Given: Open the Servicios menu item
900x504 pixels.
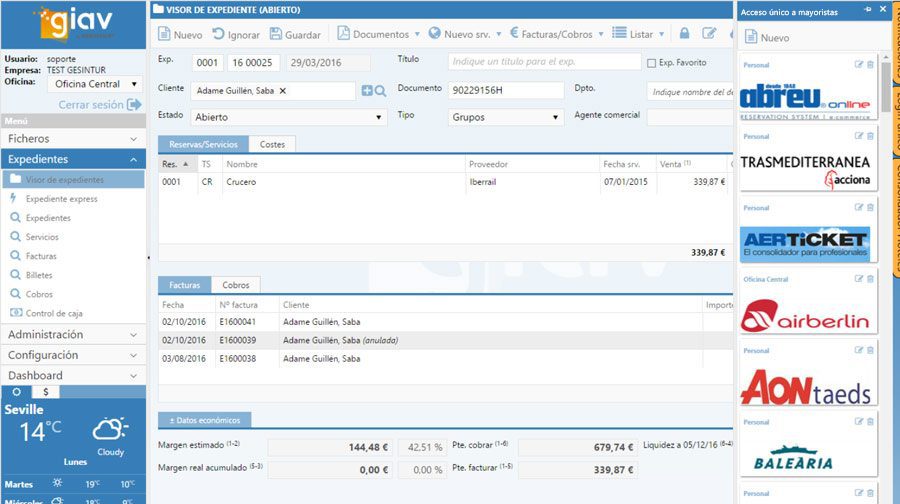Looking at the screenshot, I should coord(42,237).
